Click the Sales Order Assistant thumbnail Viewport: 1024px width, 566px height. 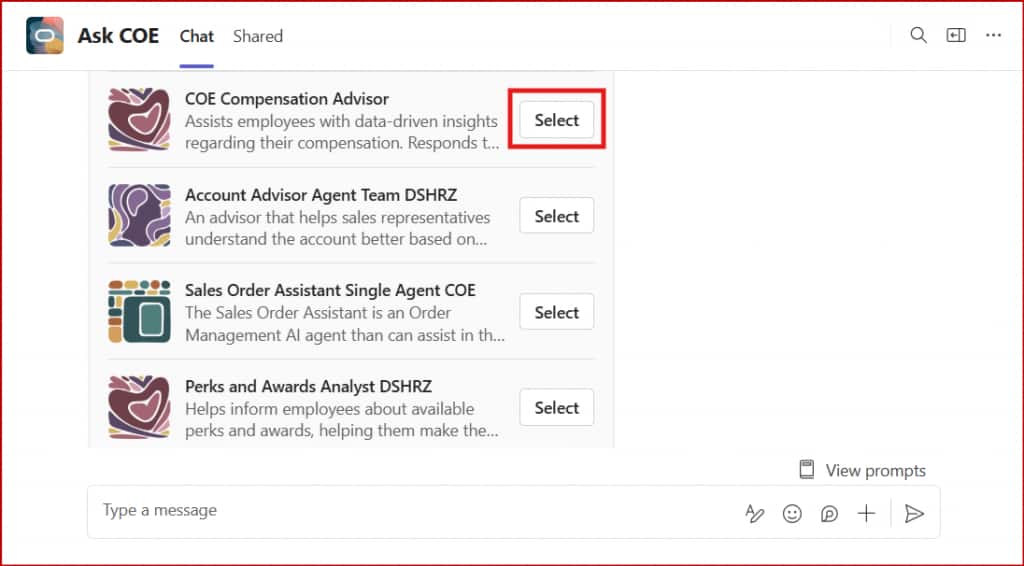click(139, 312)
